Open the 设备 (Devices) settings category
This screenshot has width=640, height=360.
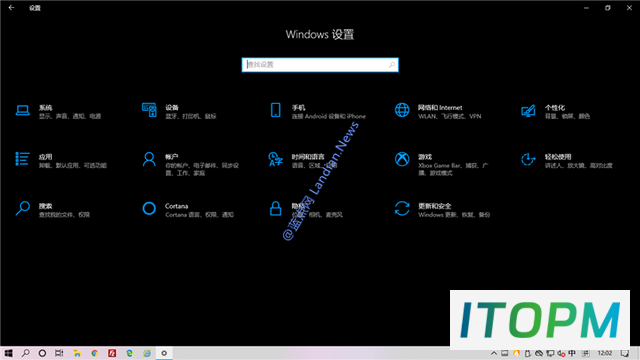179,111
